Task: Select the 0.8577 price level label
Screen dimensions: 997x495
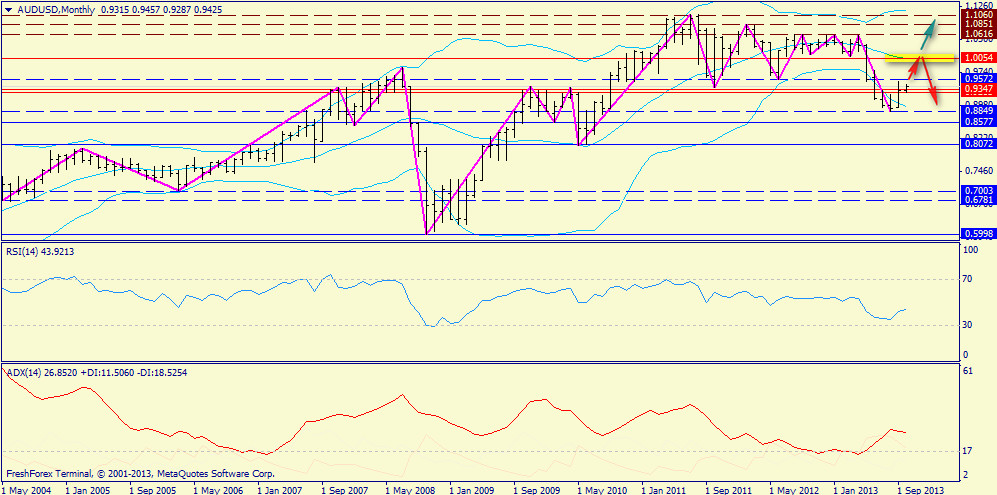Action: point(976,122)
